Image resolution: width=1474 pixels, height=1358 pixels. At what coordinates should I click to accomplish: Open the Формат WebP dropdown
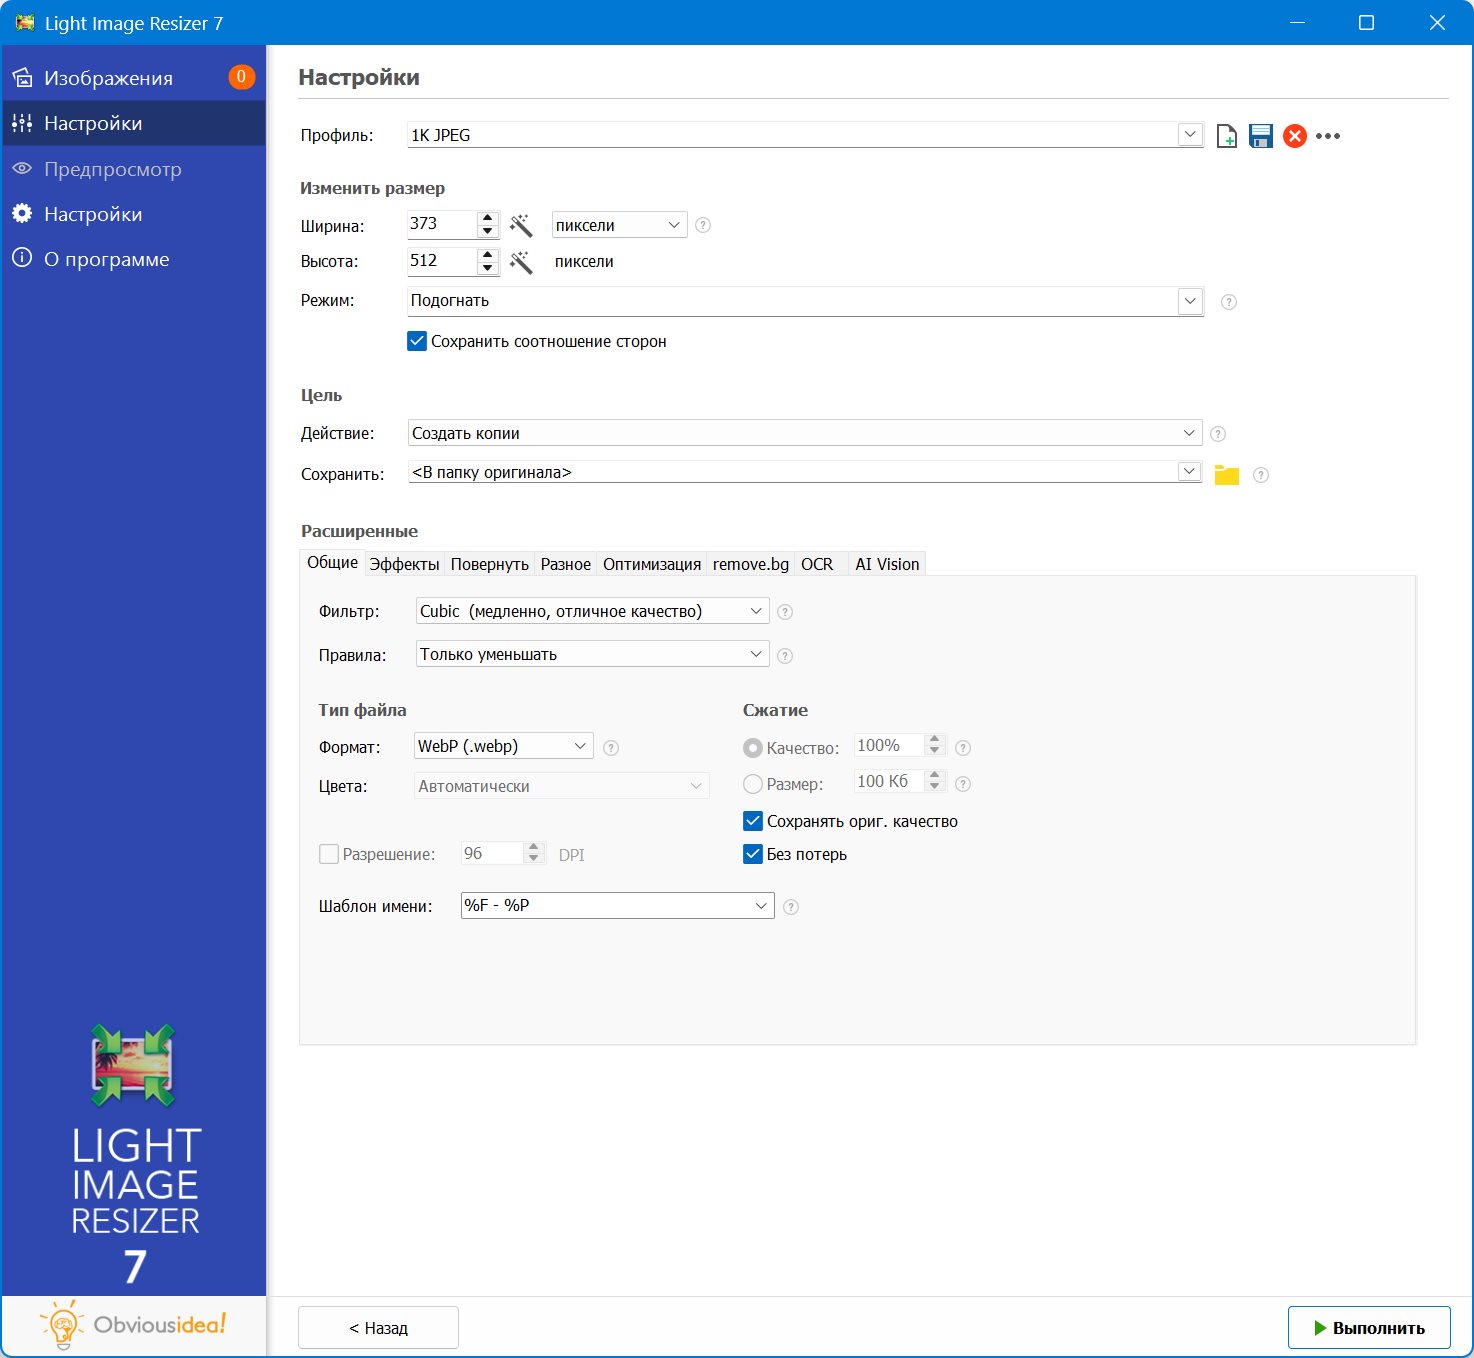pyautogui.click(x=579, y=746)
